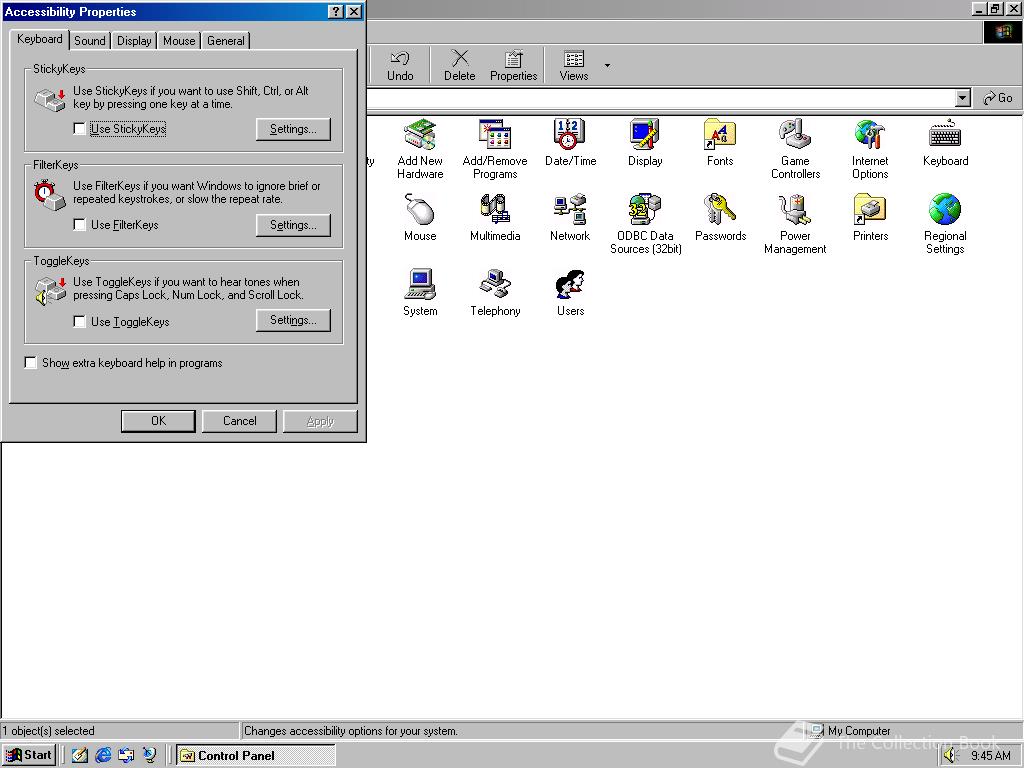Click the Outlook Express quick launch icon
1024x768 pixels.
pos(126,756)
